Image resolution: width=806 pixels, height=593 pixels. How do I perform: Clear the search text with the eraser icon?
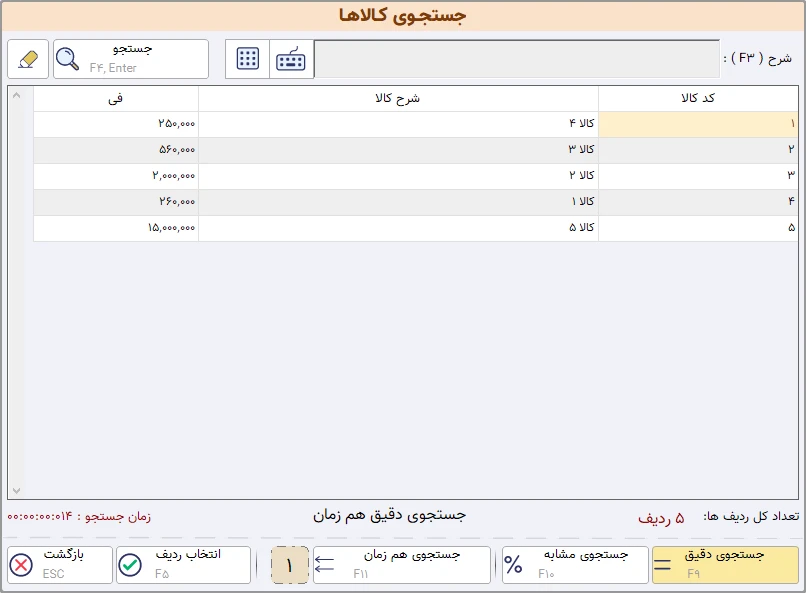coord(27,59)
